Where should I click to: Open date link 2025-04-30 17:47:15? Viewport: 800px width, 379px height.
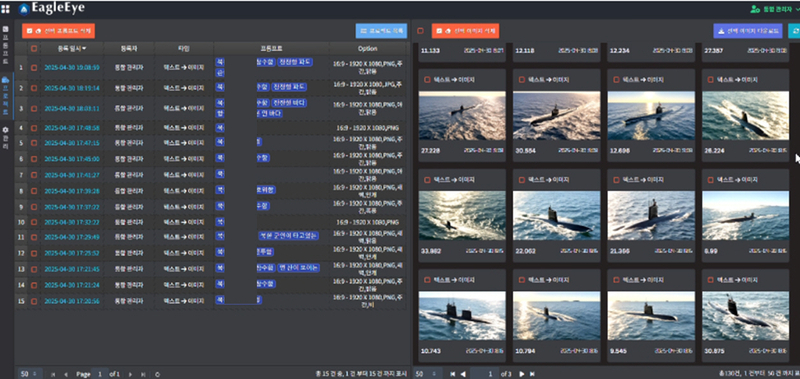click(x=72, y=143)
